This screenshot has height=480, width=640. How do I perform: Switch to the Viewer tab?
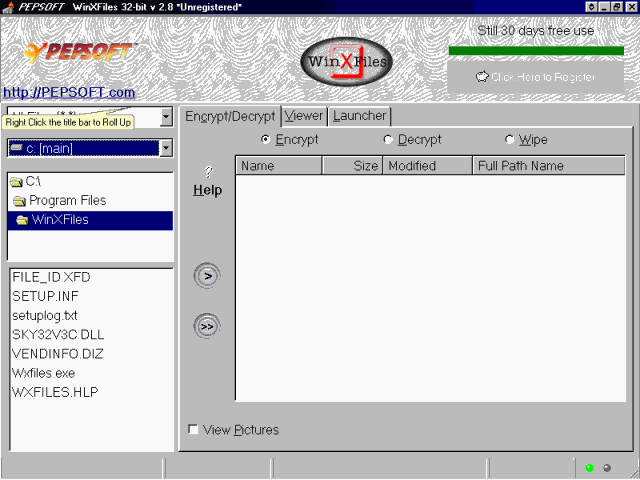pyautogui.click(x=304, y=116)
